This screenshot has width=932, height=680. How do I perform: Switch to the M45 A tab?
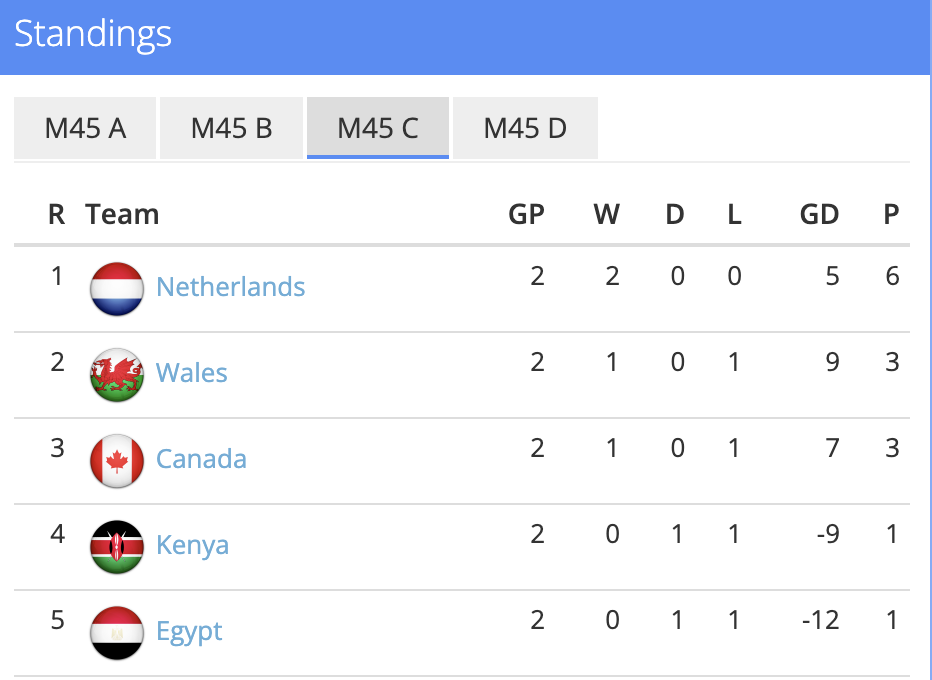(x=85, y=128)
